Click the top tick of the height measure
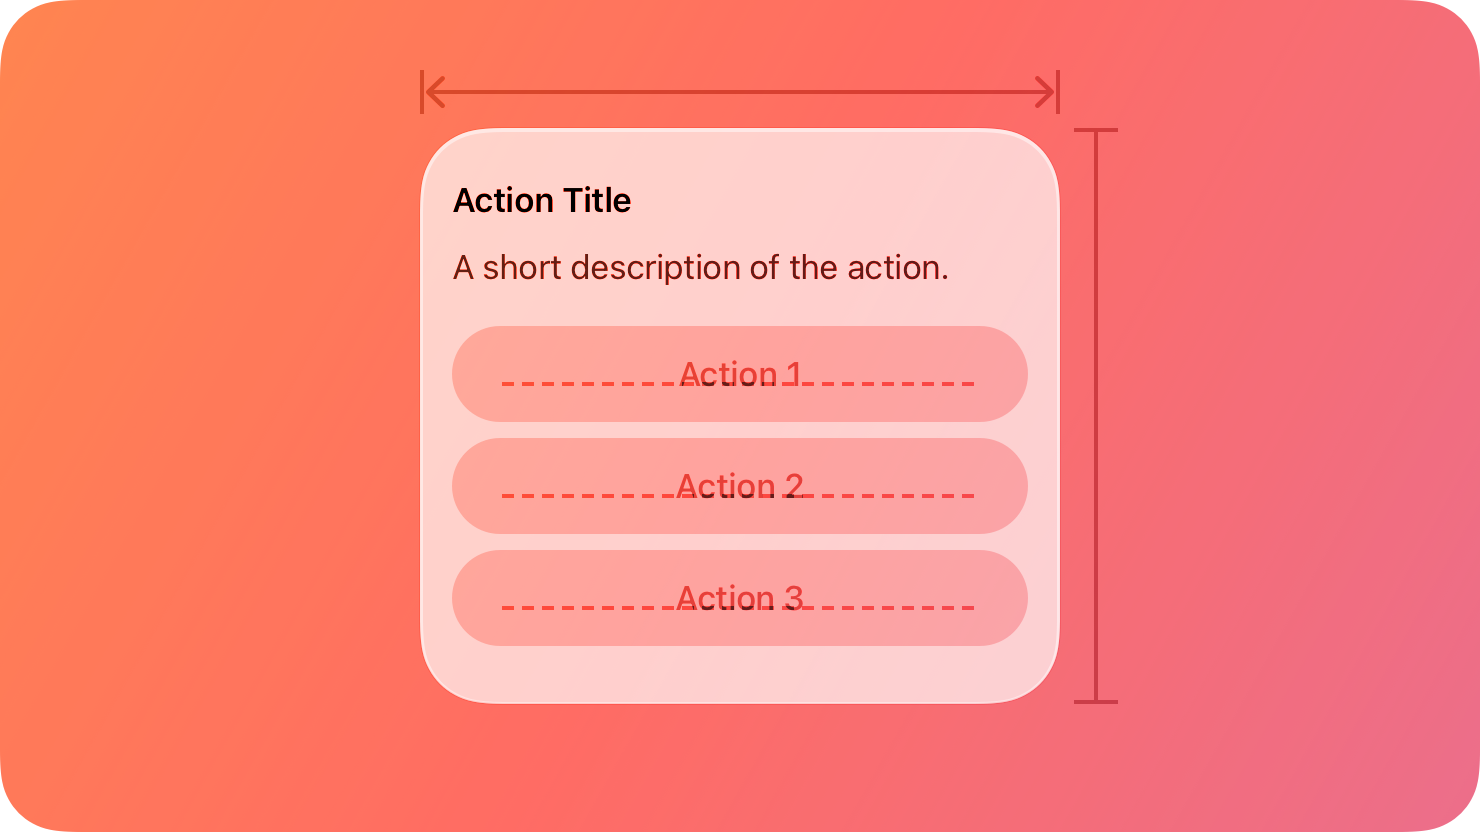This screenshot has width=1480, height=832. (x=1097, y=130)
